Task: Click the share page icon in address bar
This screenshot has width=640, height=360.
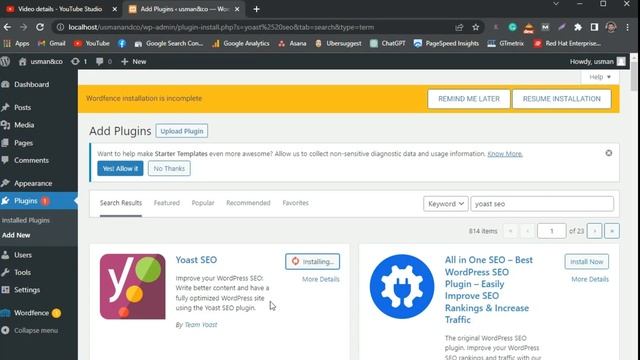Action: tap(459, 27)
